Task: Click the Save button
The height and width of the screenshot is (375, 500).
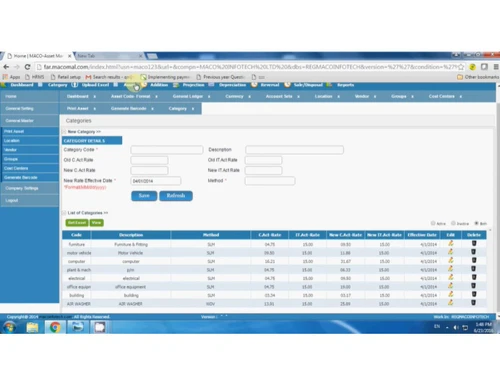Action: tap(144, 196)
